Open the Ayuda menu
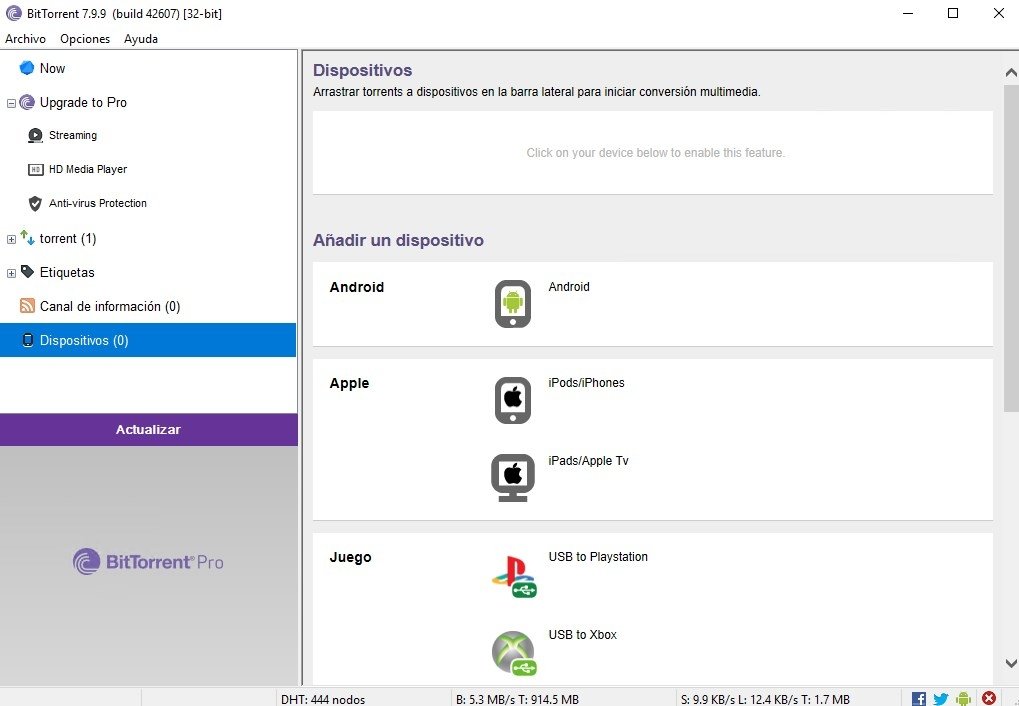The image size is (1019, 706). (x=141, y=38)
